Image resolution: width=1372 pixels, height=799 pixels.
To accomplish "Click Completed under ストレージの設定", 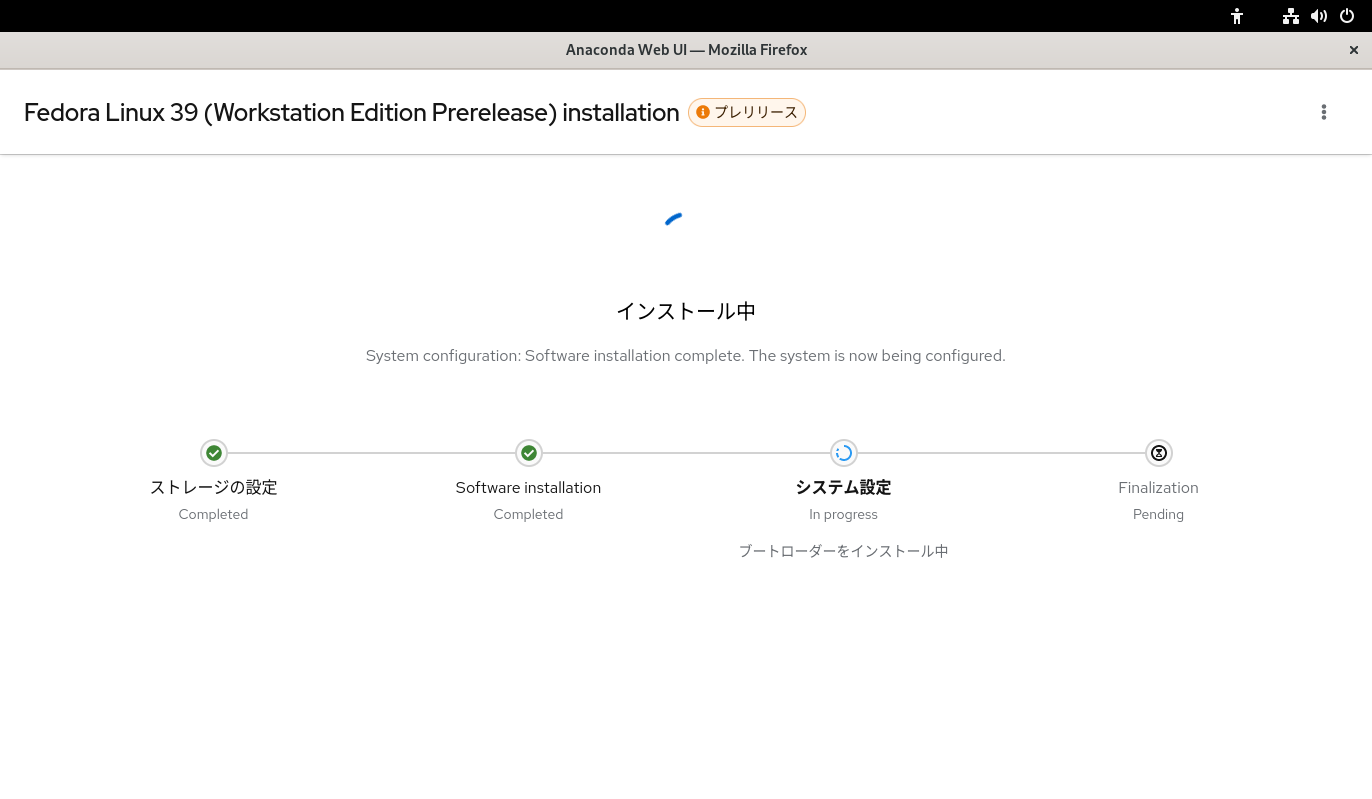I will point(213,515).
